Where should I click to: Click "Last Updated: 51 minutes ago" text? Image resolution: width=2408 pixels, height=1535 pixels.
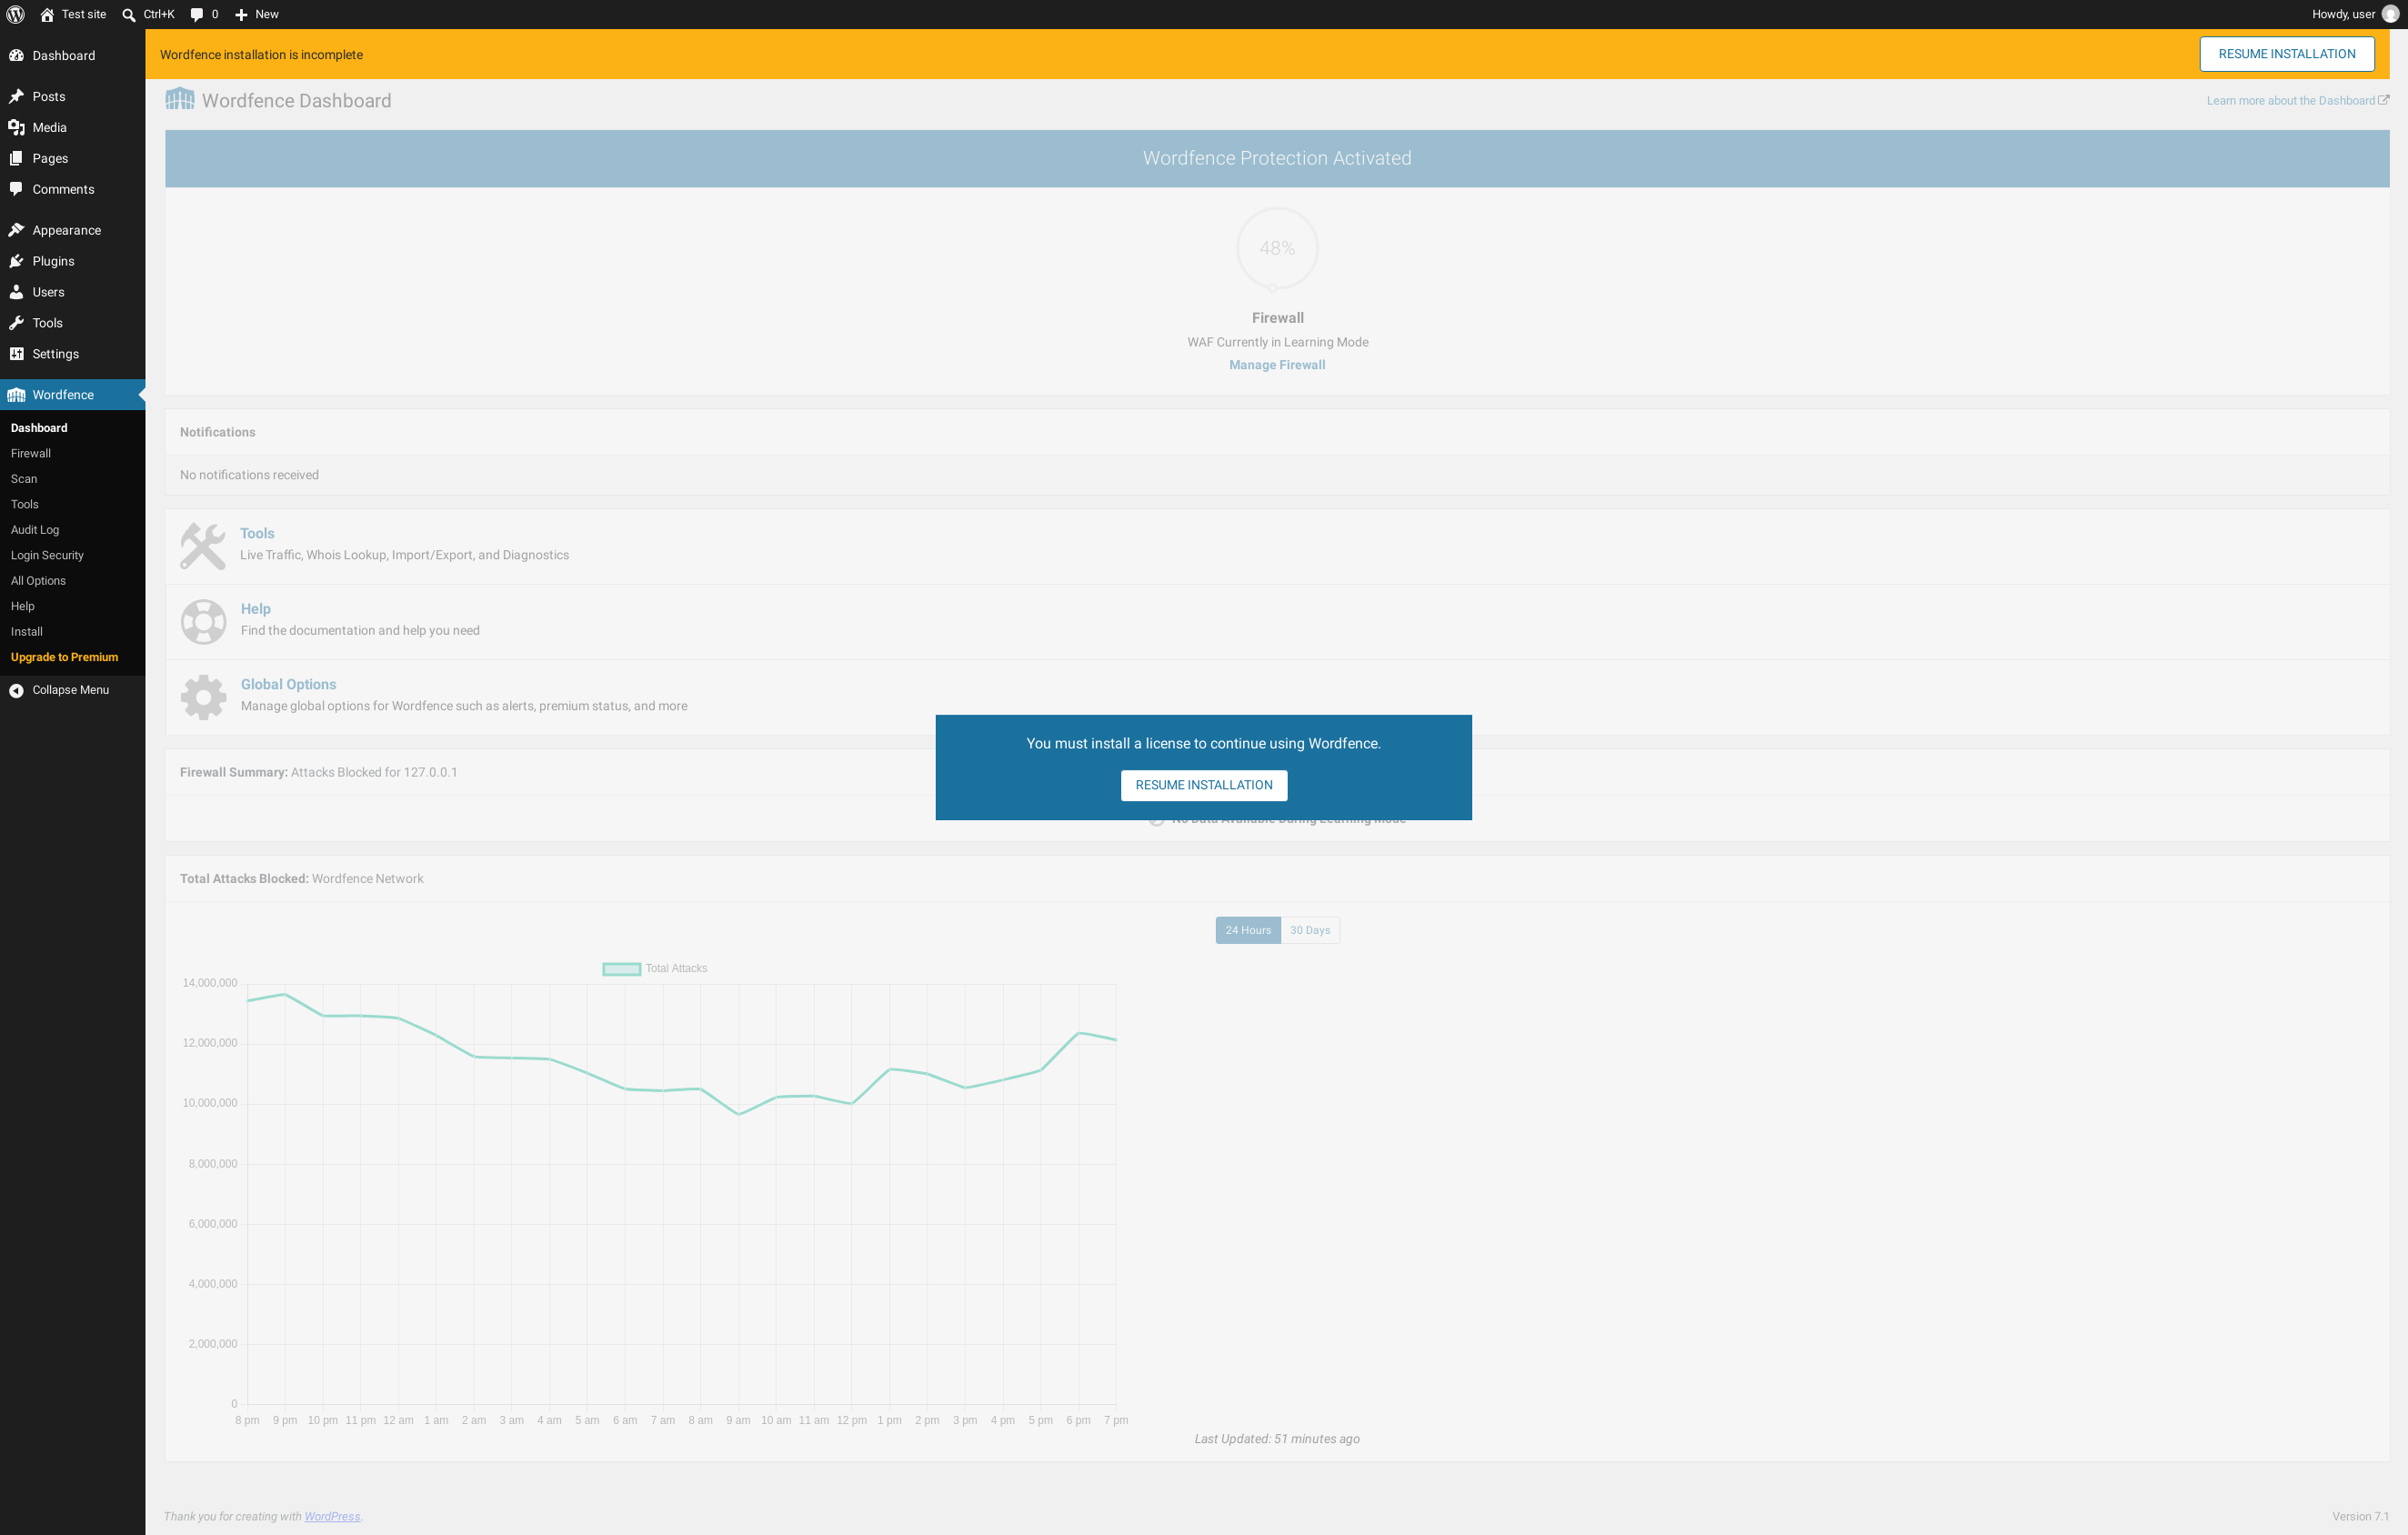point(1277,1439)
